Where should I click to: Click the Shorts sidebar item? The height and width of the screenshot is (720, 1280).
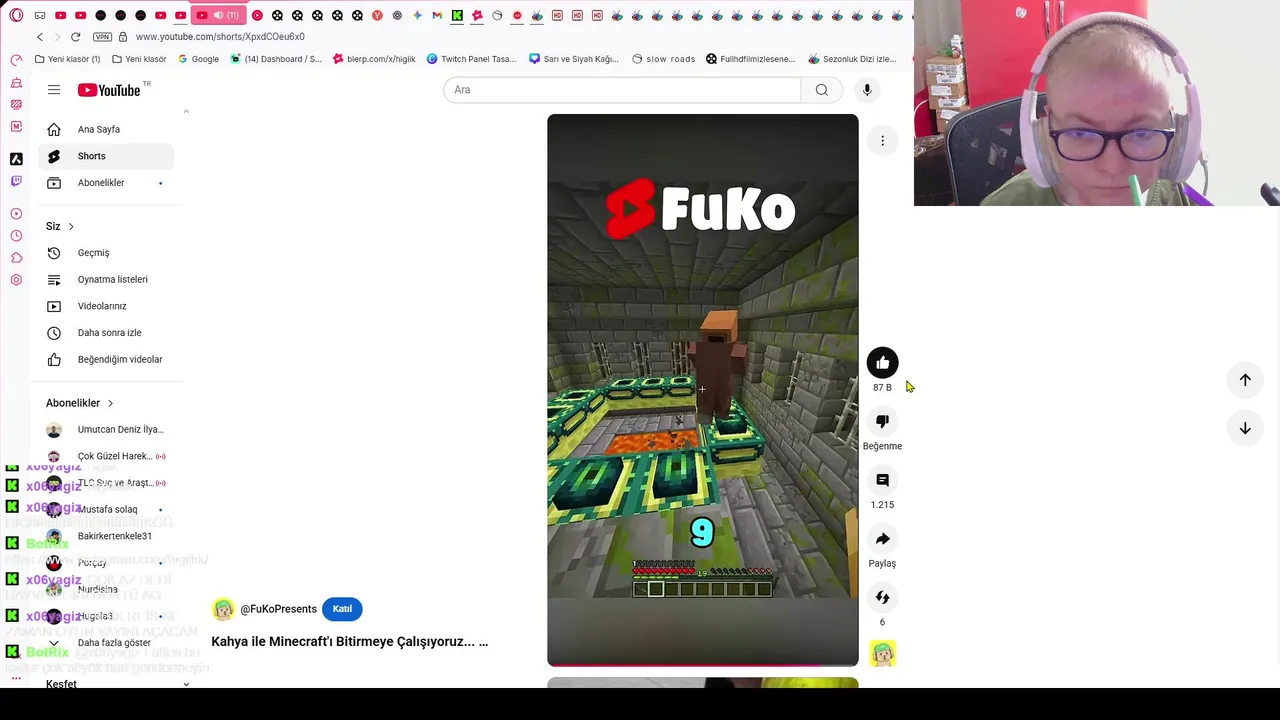(106, 156)
